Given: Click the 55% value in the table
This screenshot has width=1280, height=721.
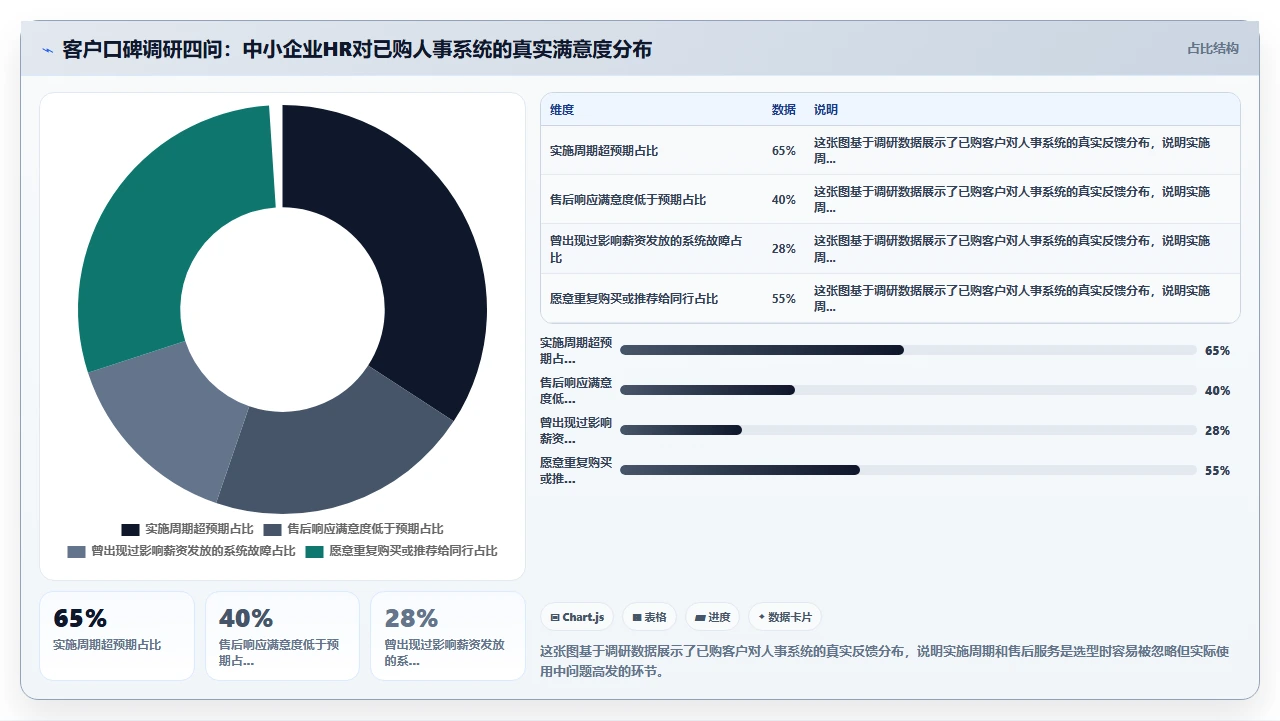Looking at the screenshot, I should (784, 298).
